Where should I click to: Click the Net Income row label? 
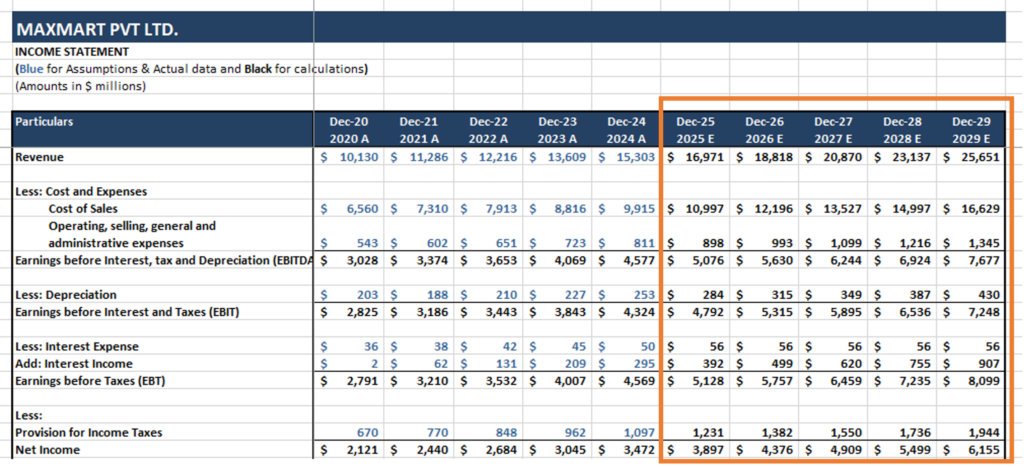click(47, 449)
